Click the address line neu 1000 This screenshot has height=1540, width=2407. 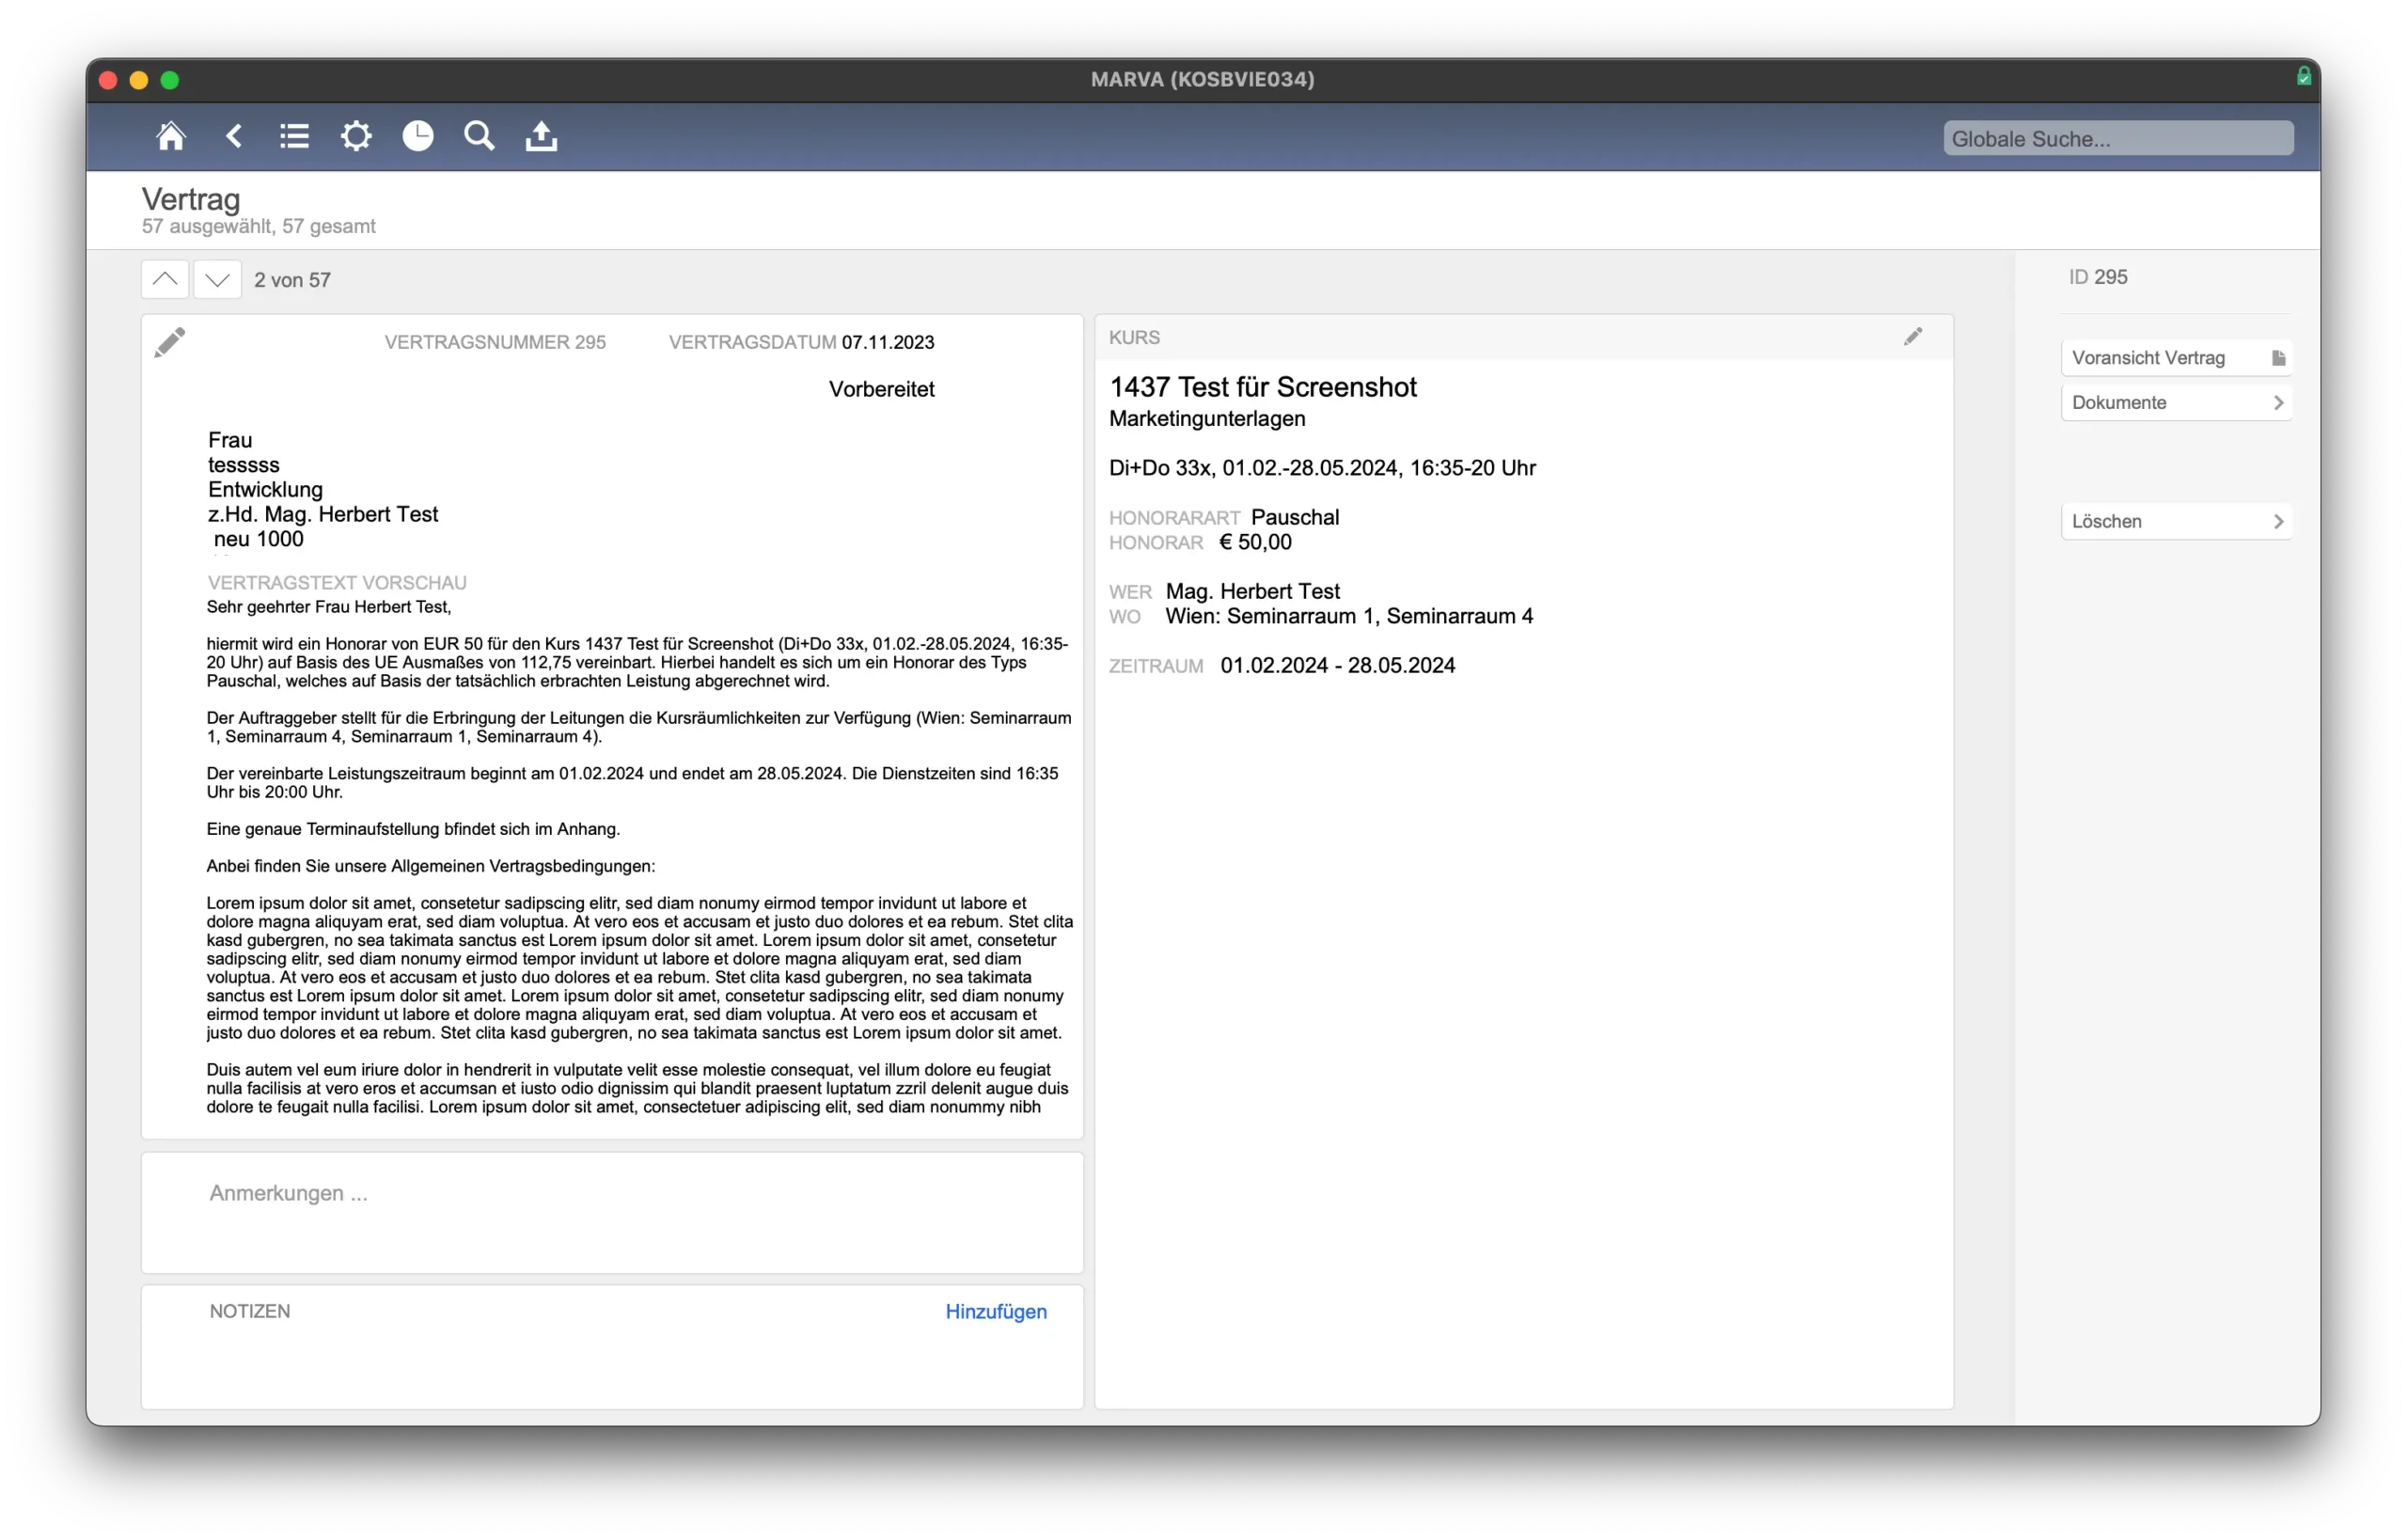pyautogui.click(x=258, y=539)
